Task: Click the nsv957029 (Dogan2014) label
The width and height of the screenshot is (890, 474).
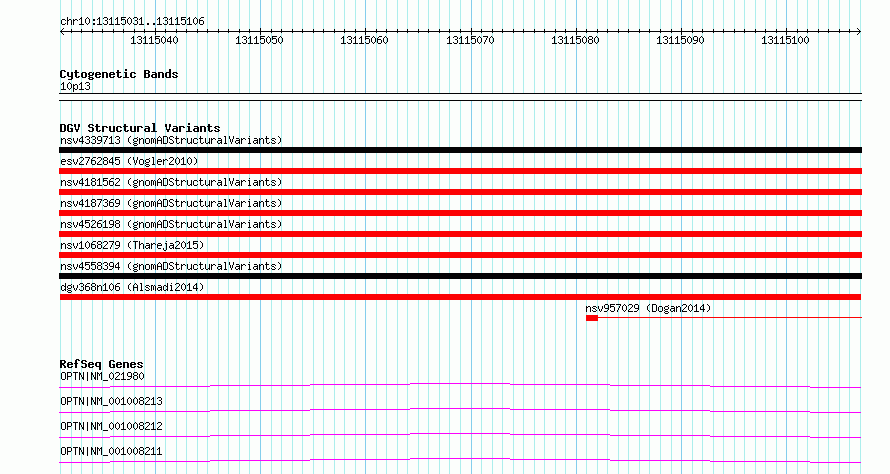Action: pos(648,308)
